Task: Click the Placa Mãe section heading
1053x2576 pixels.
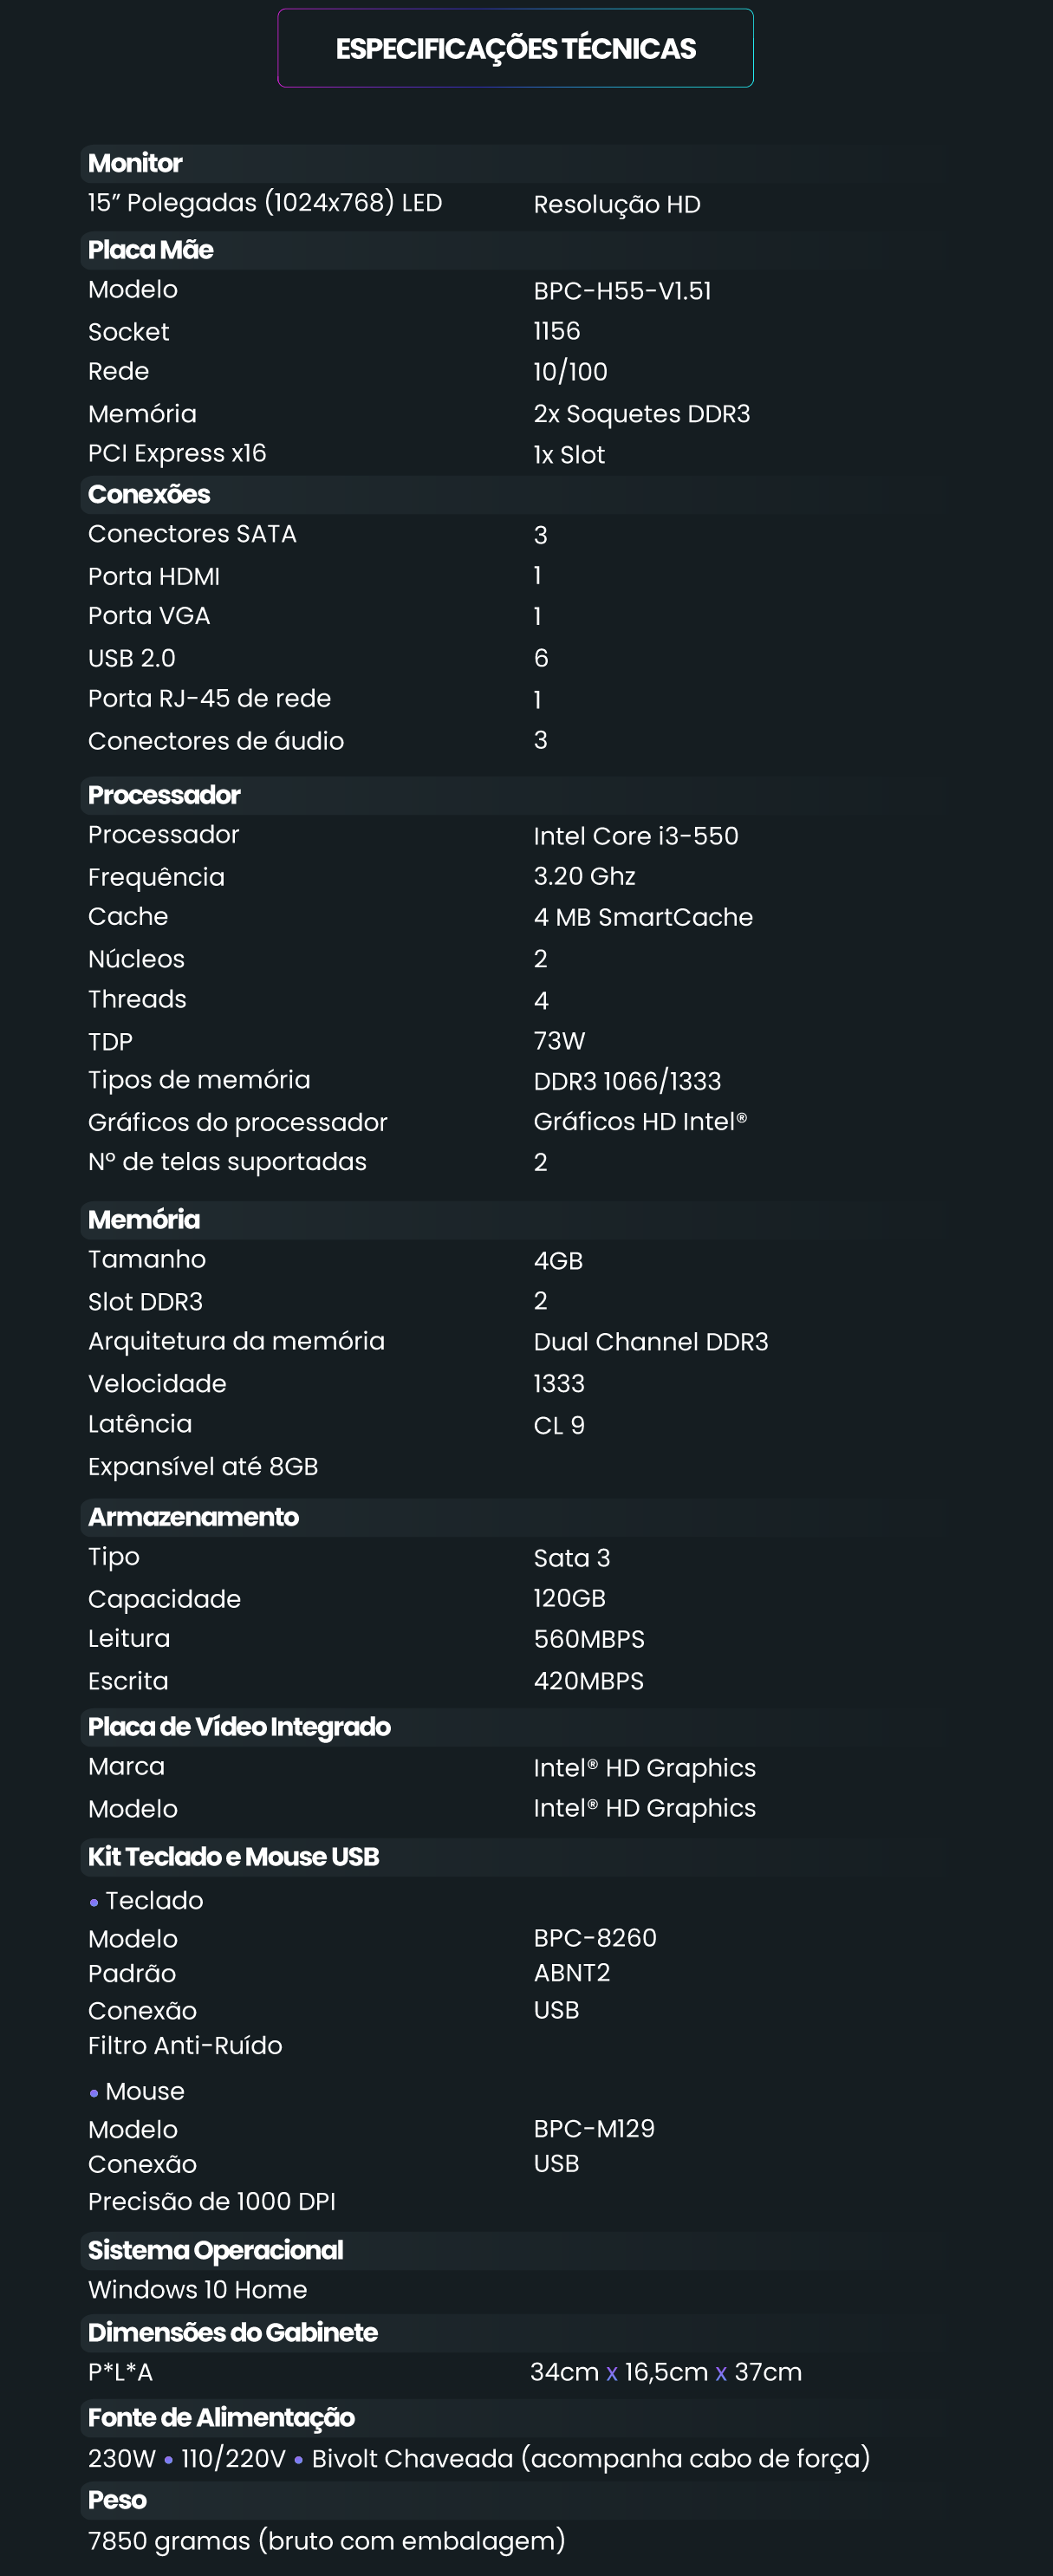Action: click(150, 250)
